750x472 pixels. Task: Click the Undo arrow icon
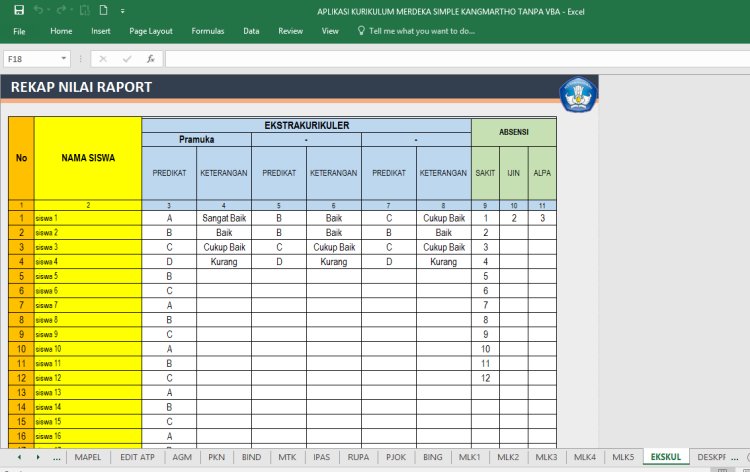[39, 10]
